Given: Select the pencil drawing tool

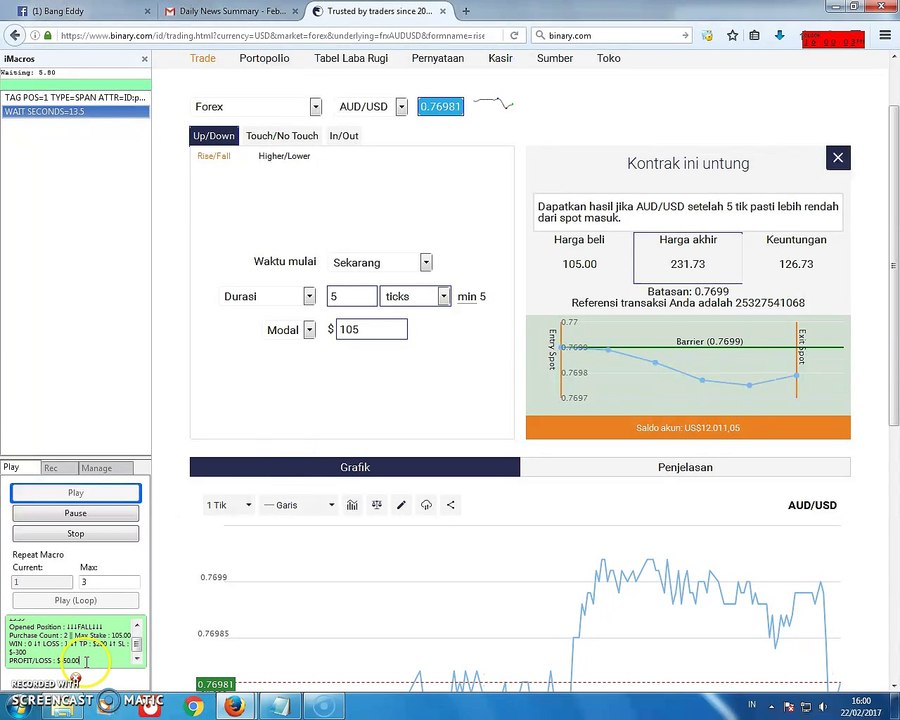Looking at the screenshot, I should 401,505.
